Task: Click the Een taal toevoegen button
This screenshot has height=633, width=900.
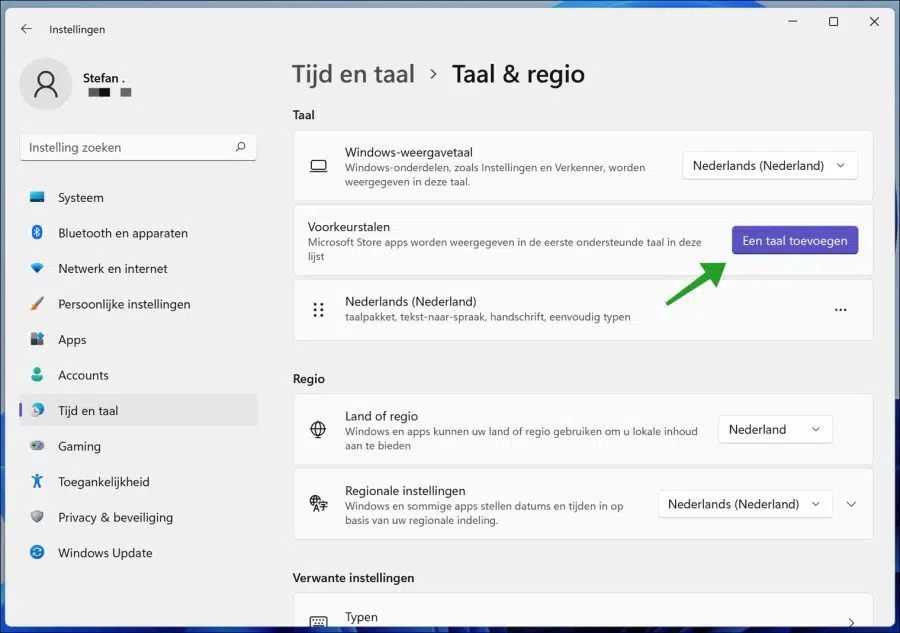Action: [795, 240]
